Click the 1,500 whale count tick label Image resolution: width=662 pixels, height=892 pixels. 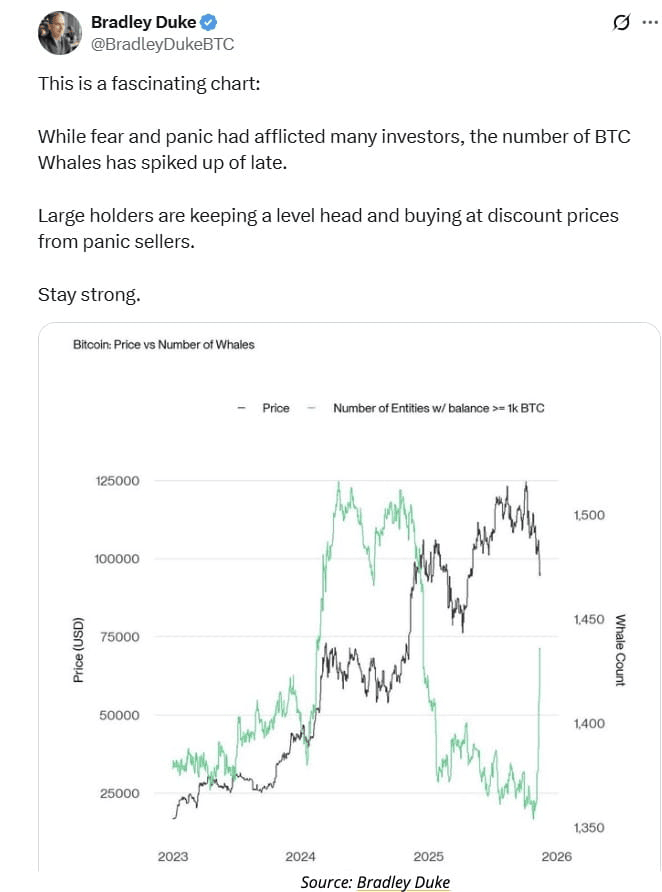pyautogui.click(x=590, y=515)
